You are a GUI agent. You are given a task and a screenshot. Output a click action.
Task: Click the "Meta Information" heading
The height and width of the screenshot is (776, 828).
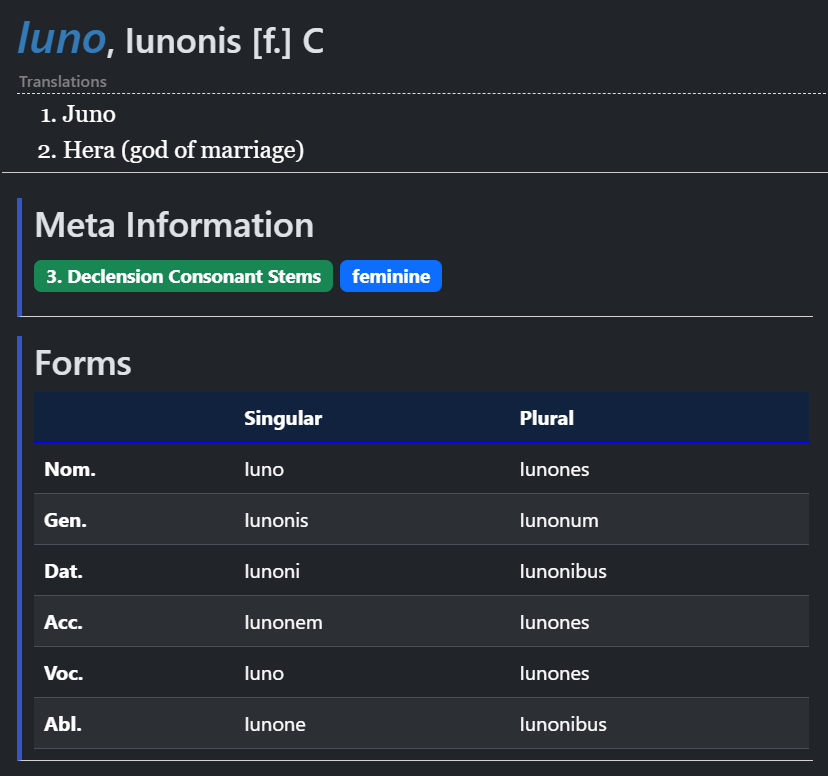click(174, 225)
